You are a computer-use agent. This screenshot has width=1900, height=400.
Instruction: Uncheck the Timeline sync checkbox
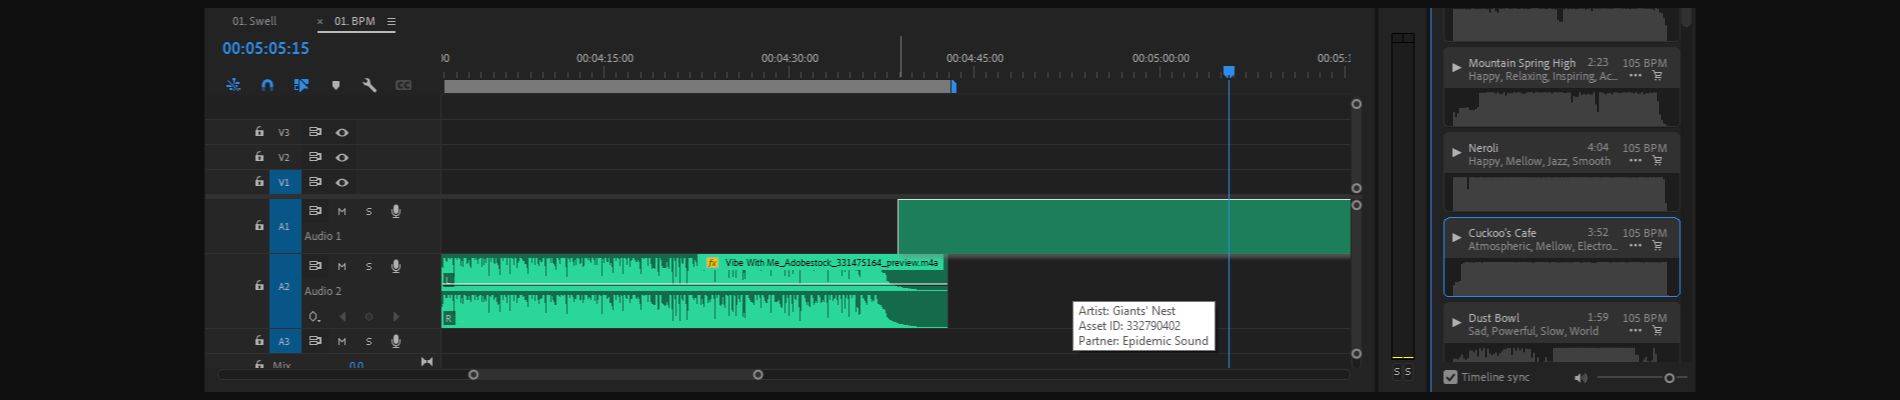point(1451,377)
